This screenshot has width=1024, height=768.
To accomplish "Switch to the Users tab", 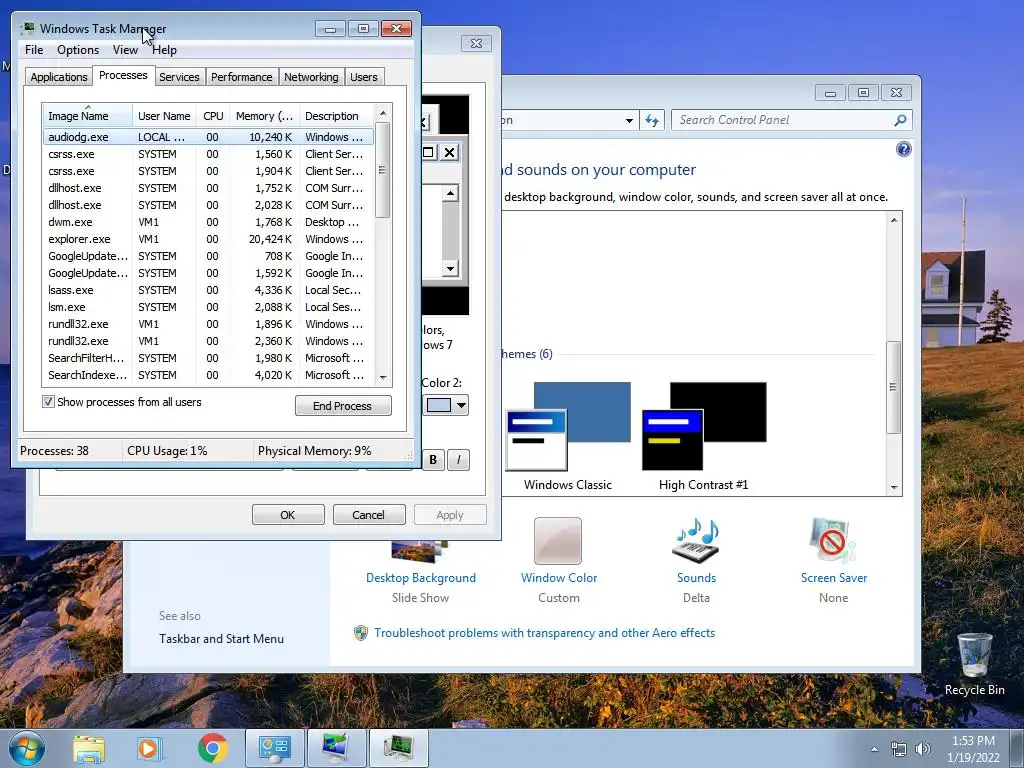I will [364, 77].
